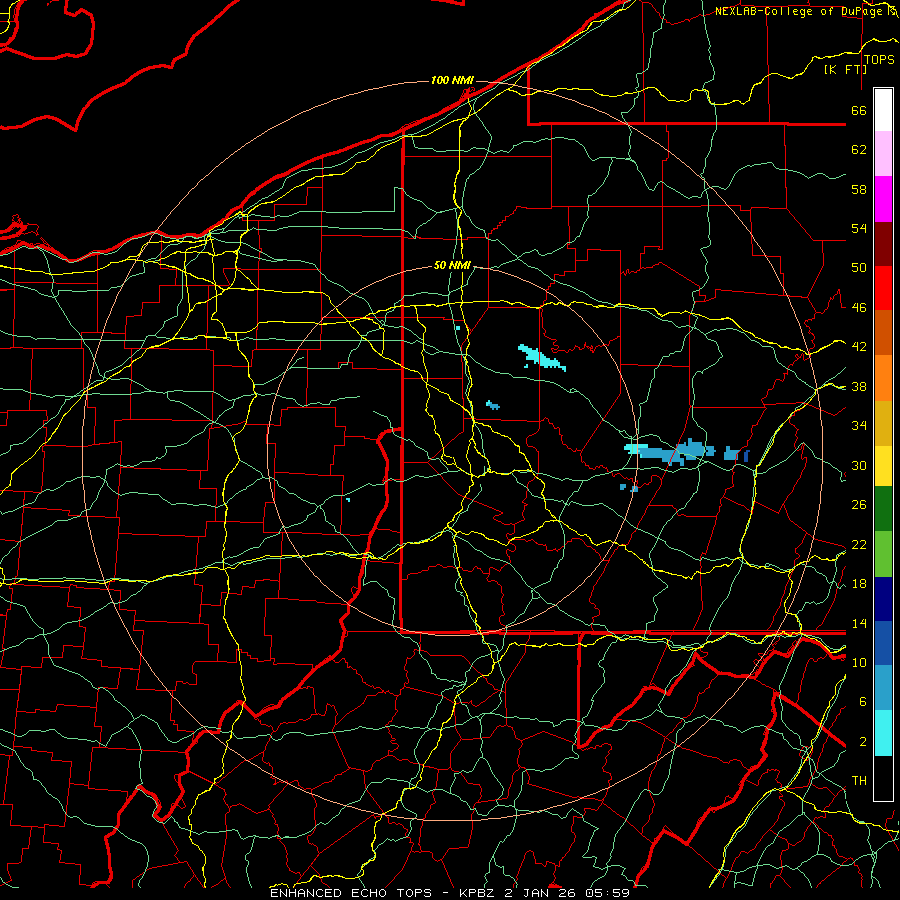The width and height of the screenshot is (900, 900).
Task: Click the legend value '58'
Action: point(859,189)
